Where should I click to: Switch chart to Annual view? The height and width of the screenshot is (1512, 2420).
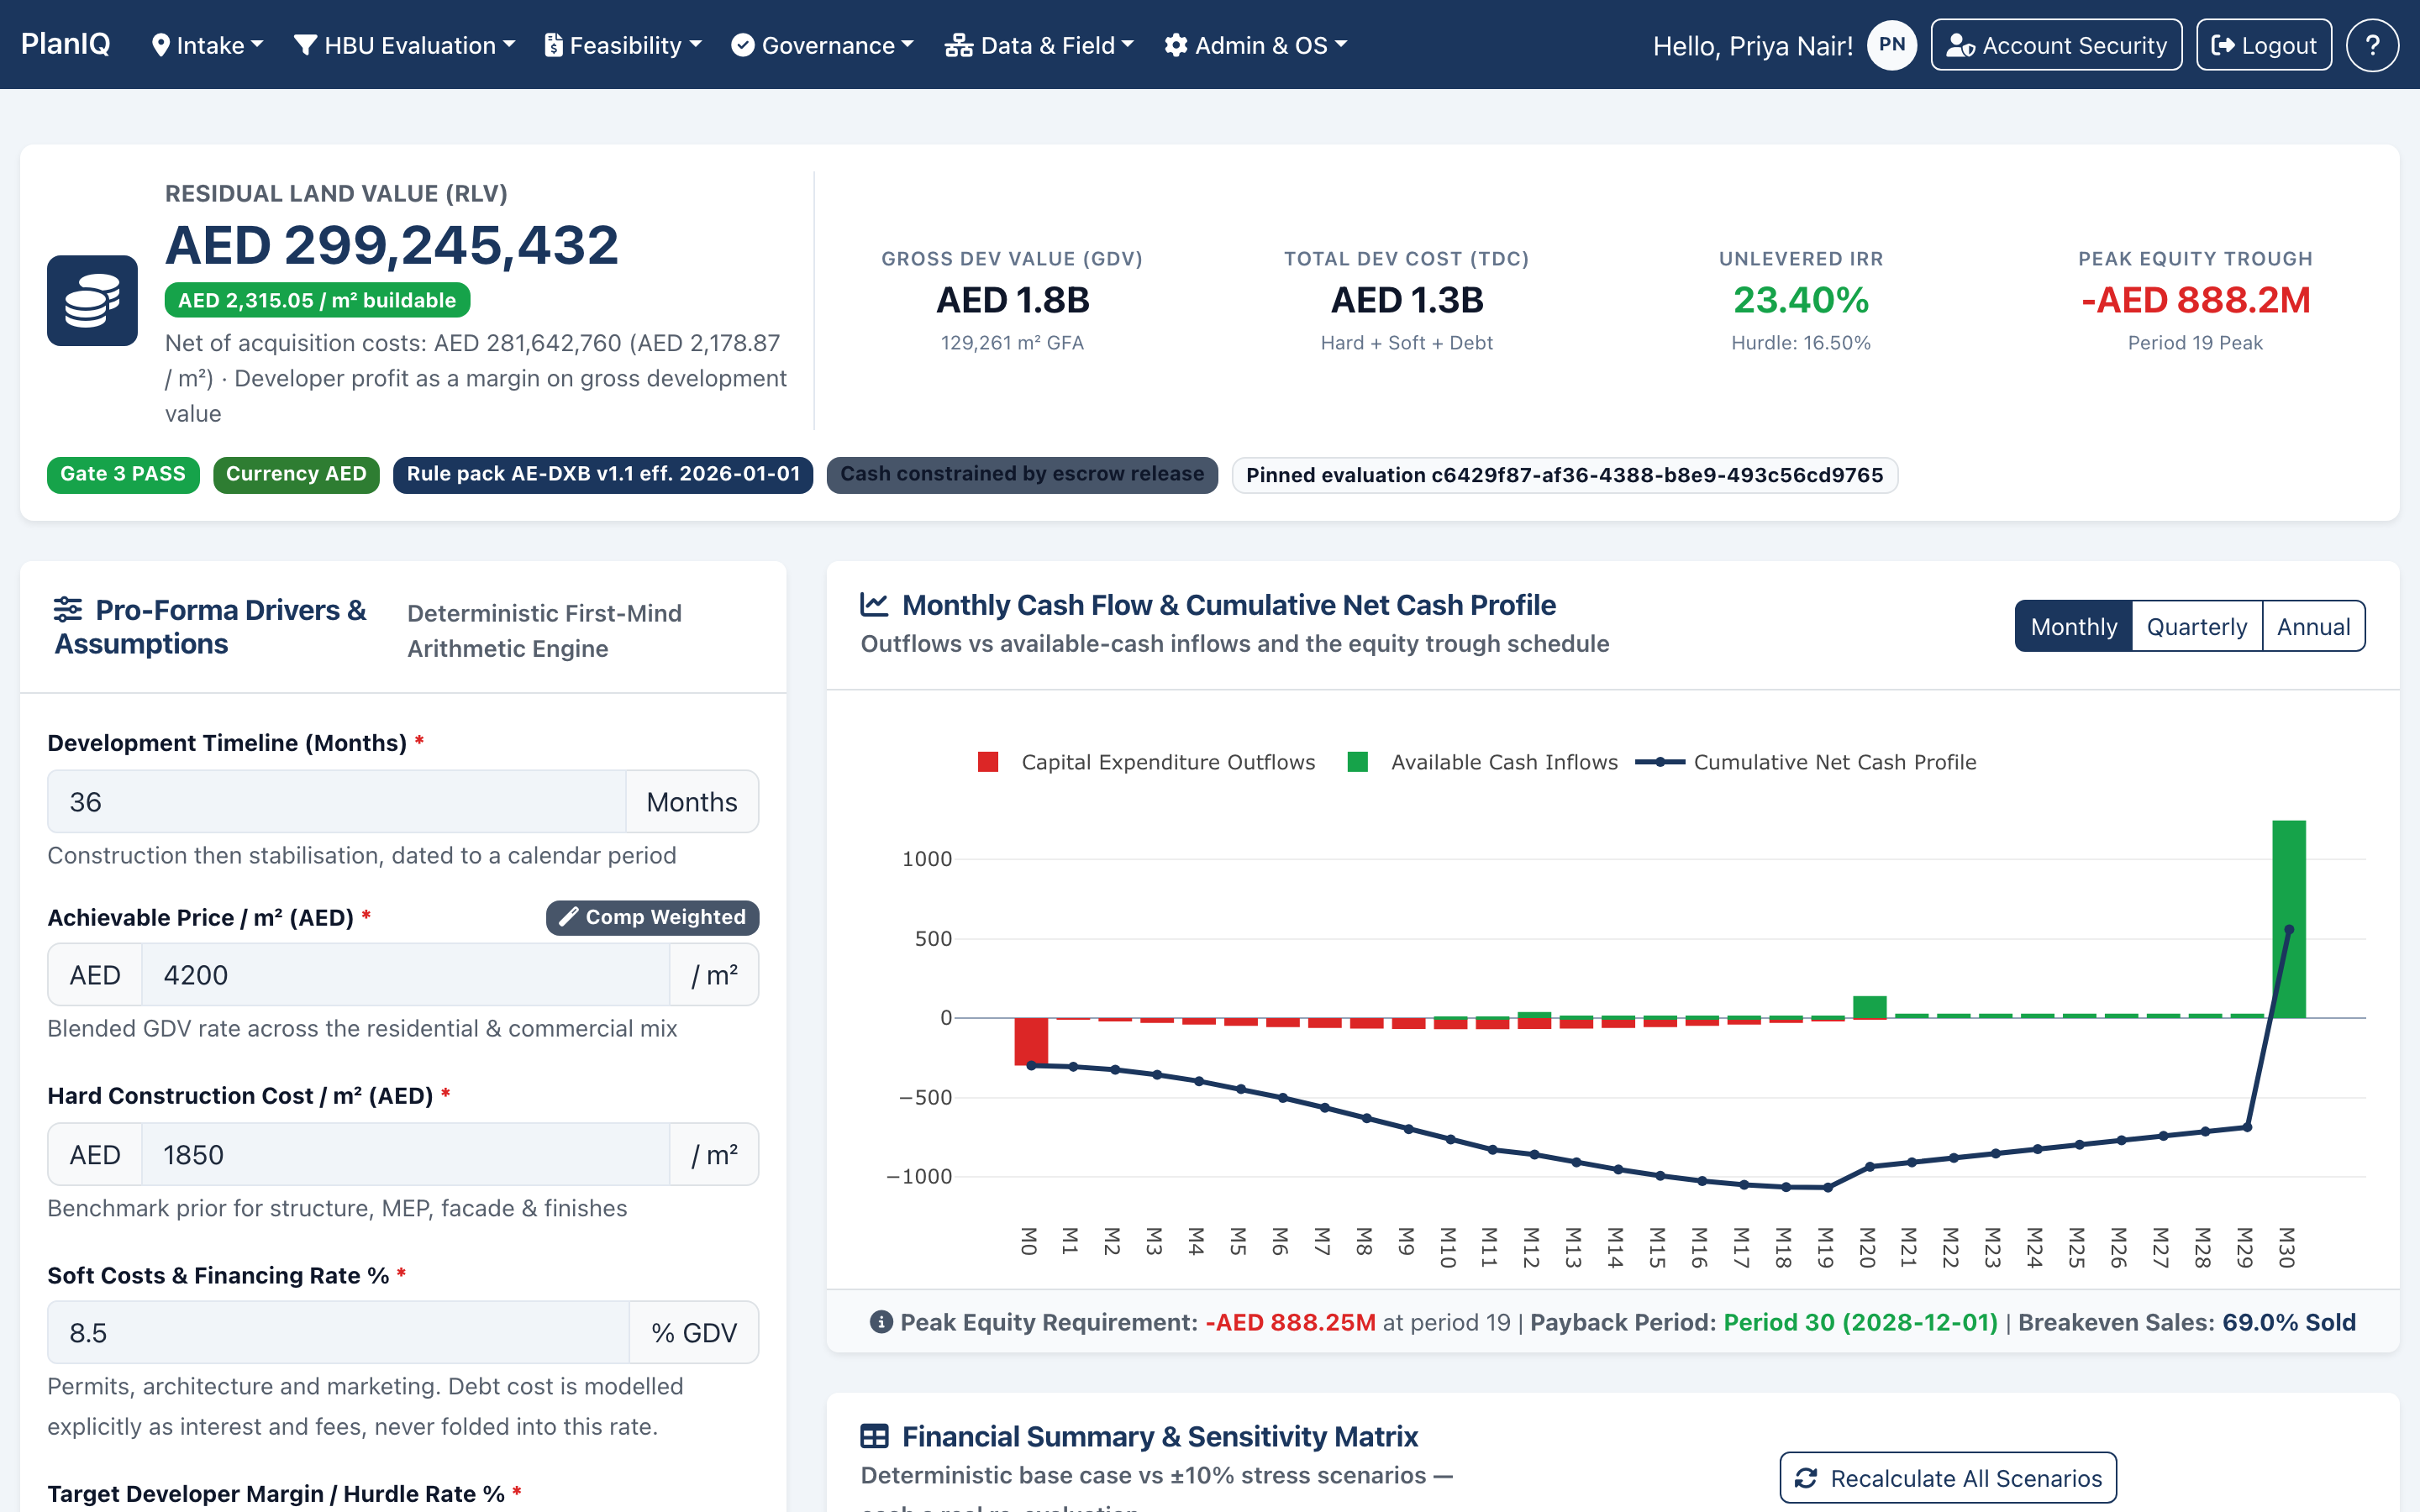tap(2313, 626)
